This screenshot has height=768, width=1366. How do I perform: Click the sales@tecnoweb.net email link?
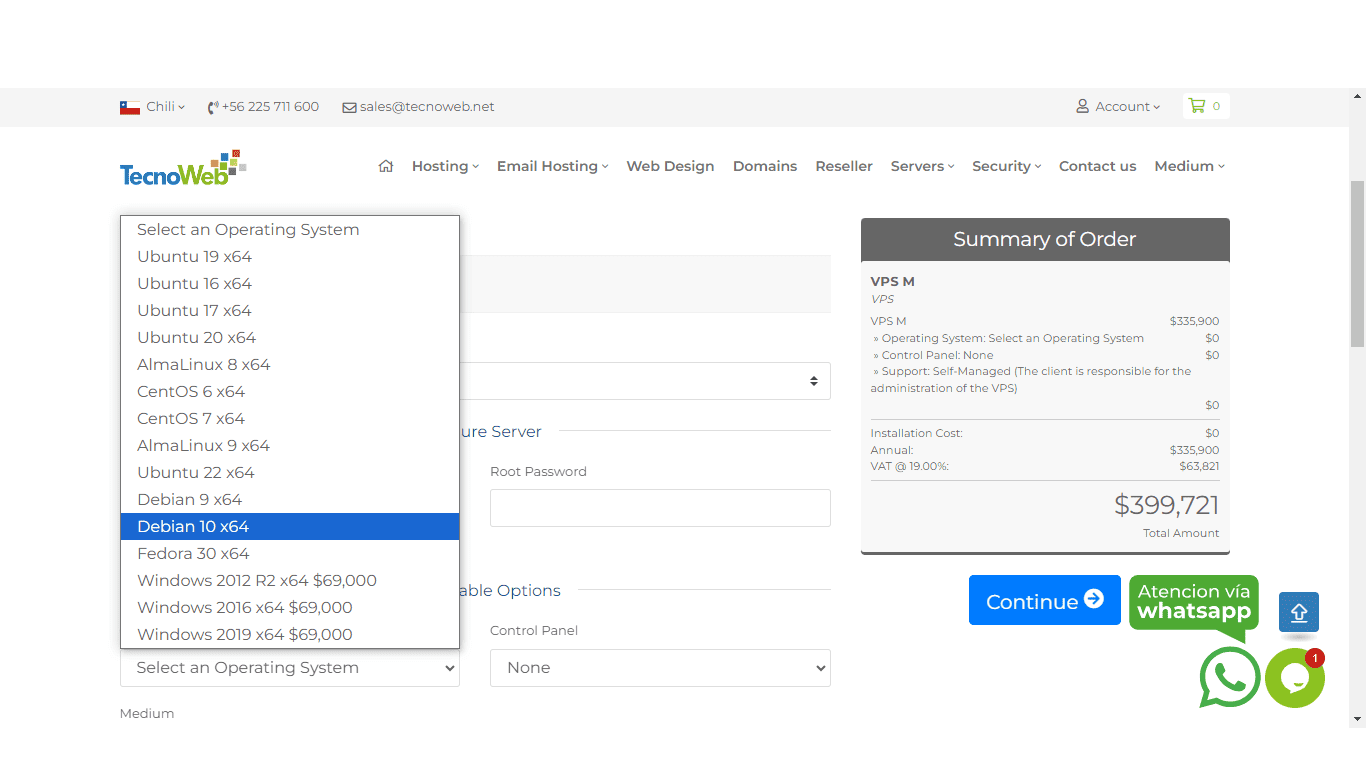point(419,107)
